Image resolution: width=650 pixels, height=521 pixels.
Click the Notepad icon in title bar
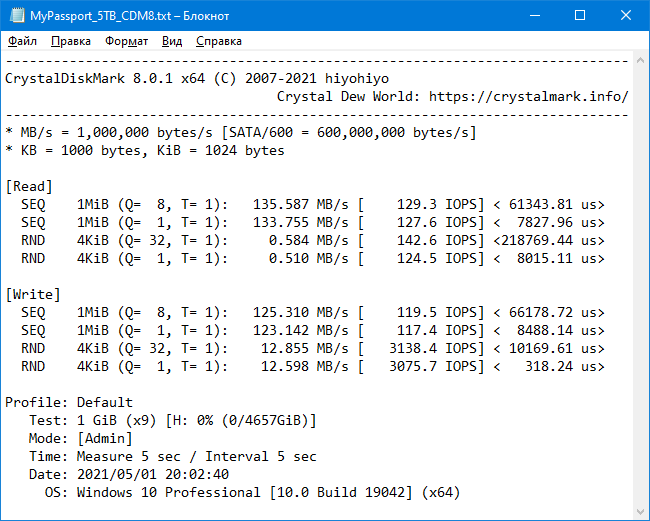(x=17, y=16)
